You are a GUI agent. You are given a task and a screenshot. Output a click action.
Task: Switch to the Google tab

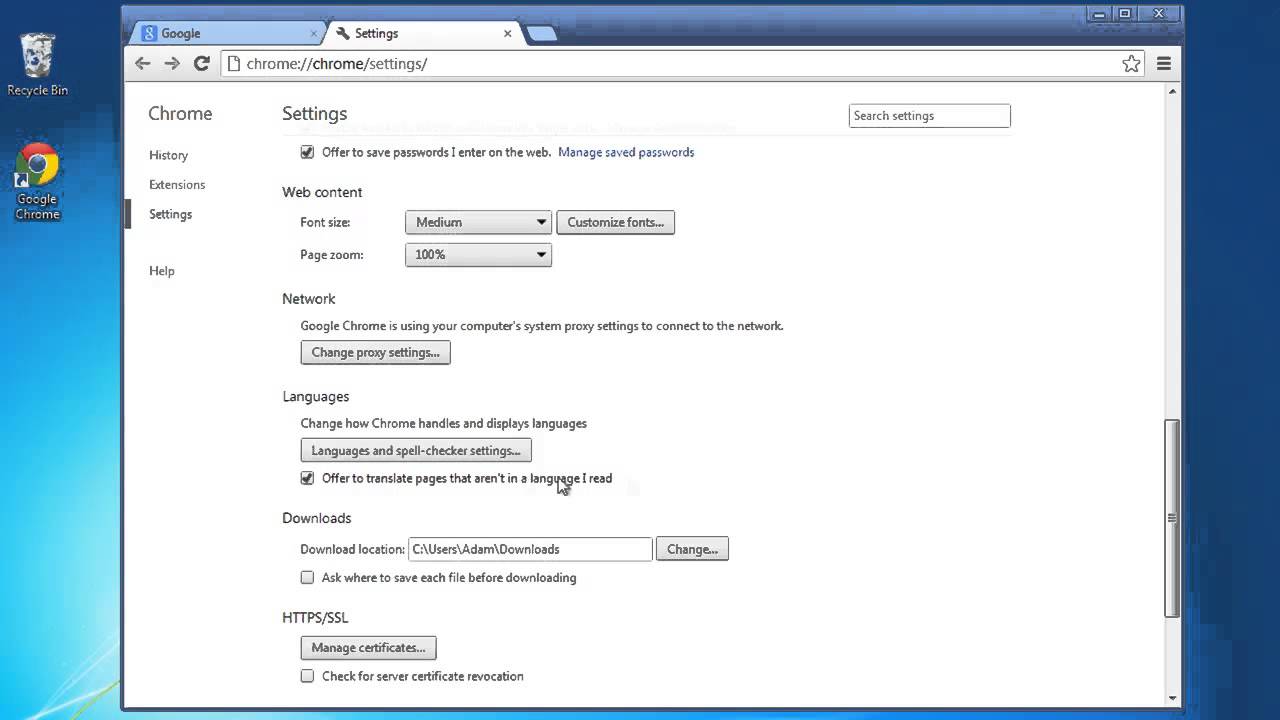[x=229, y=33]
